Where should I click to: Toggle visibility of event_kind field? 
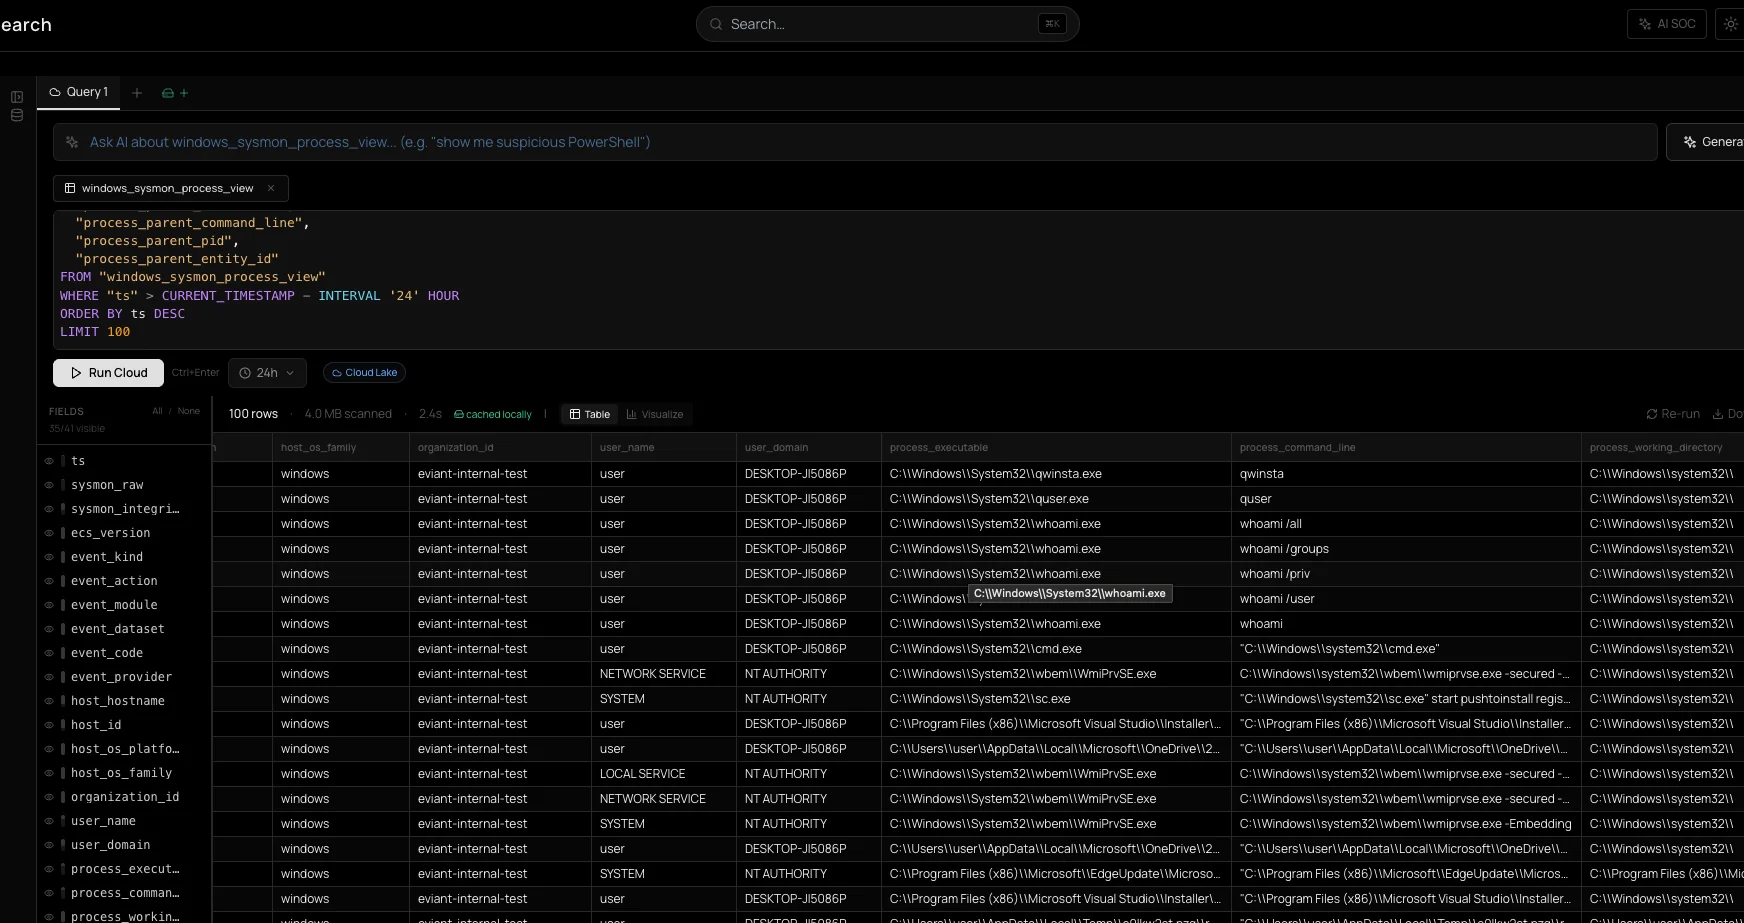pos(49,557)
